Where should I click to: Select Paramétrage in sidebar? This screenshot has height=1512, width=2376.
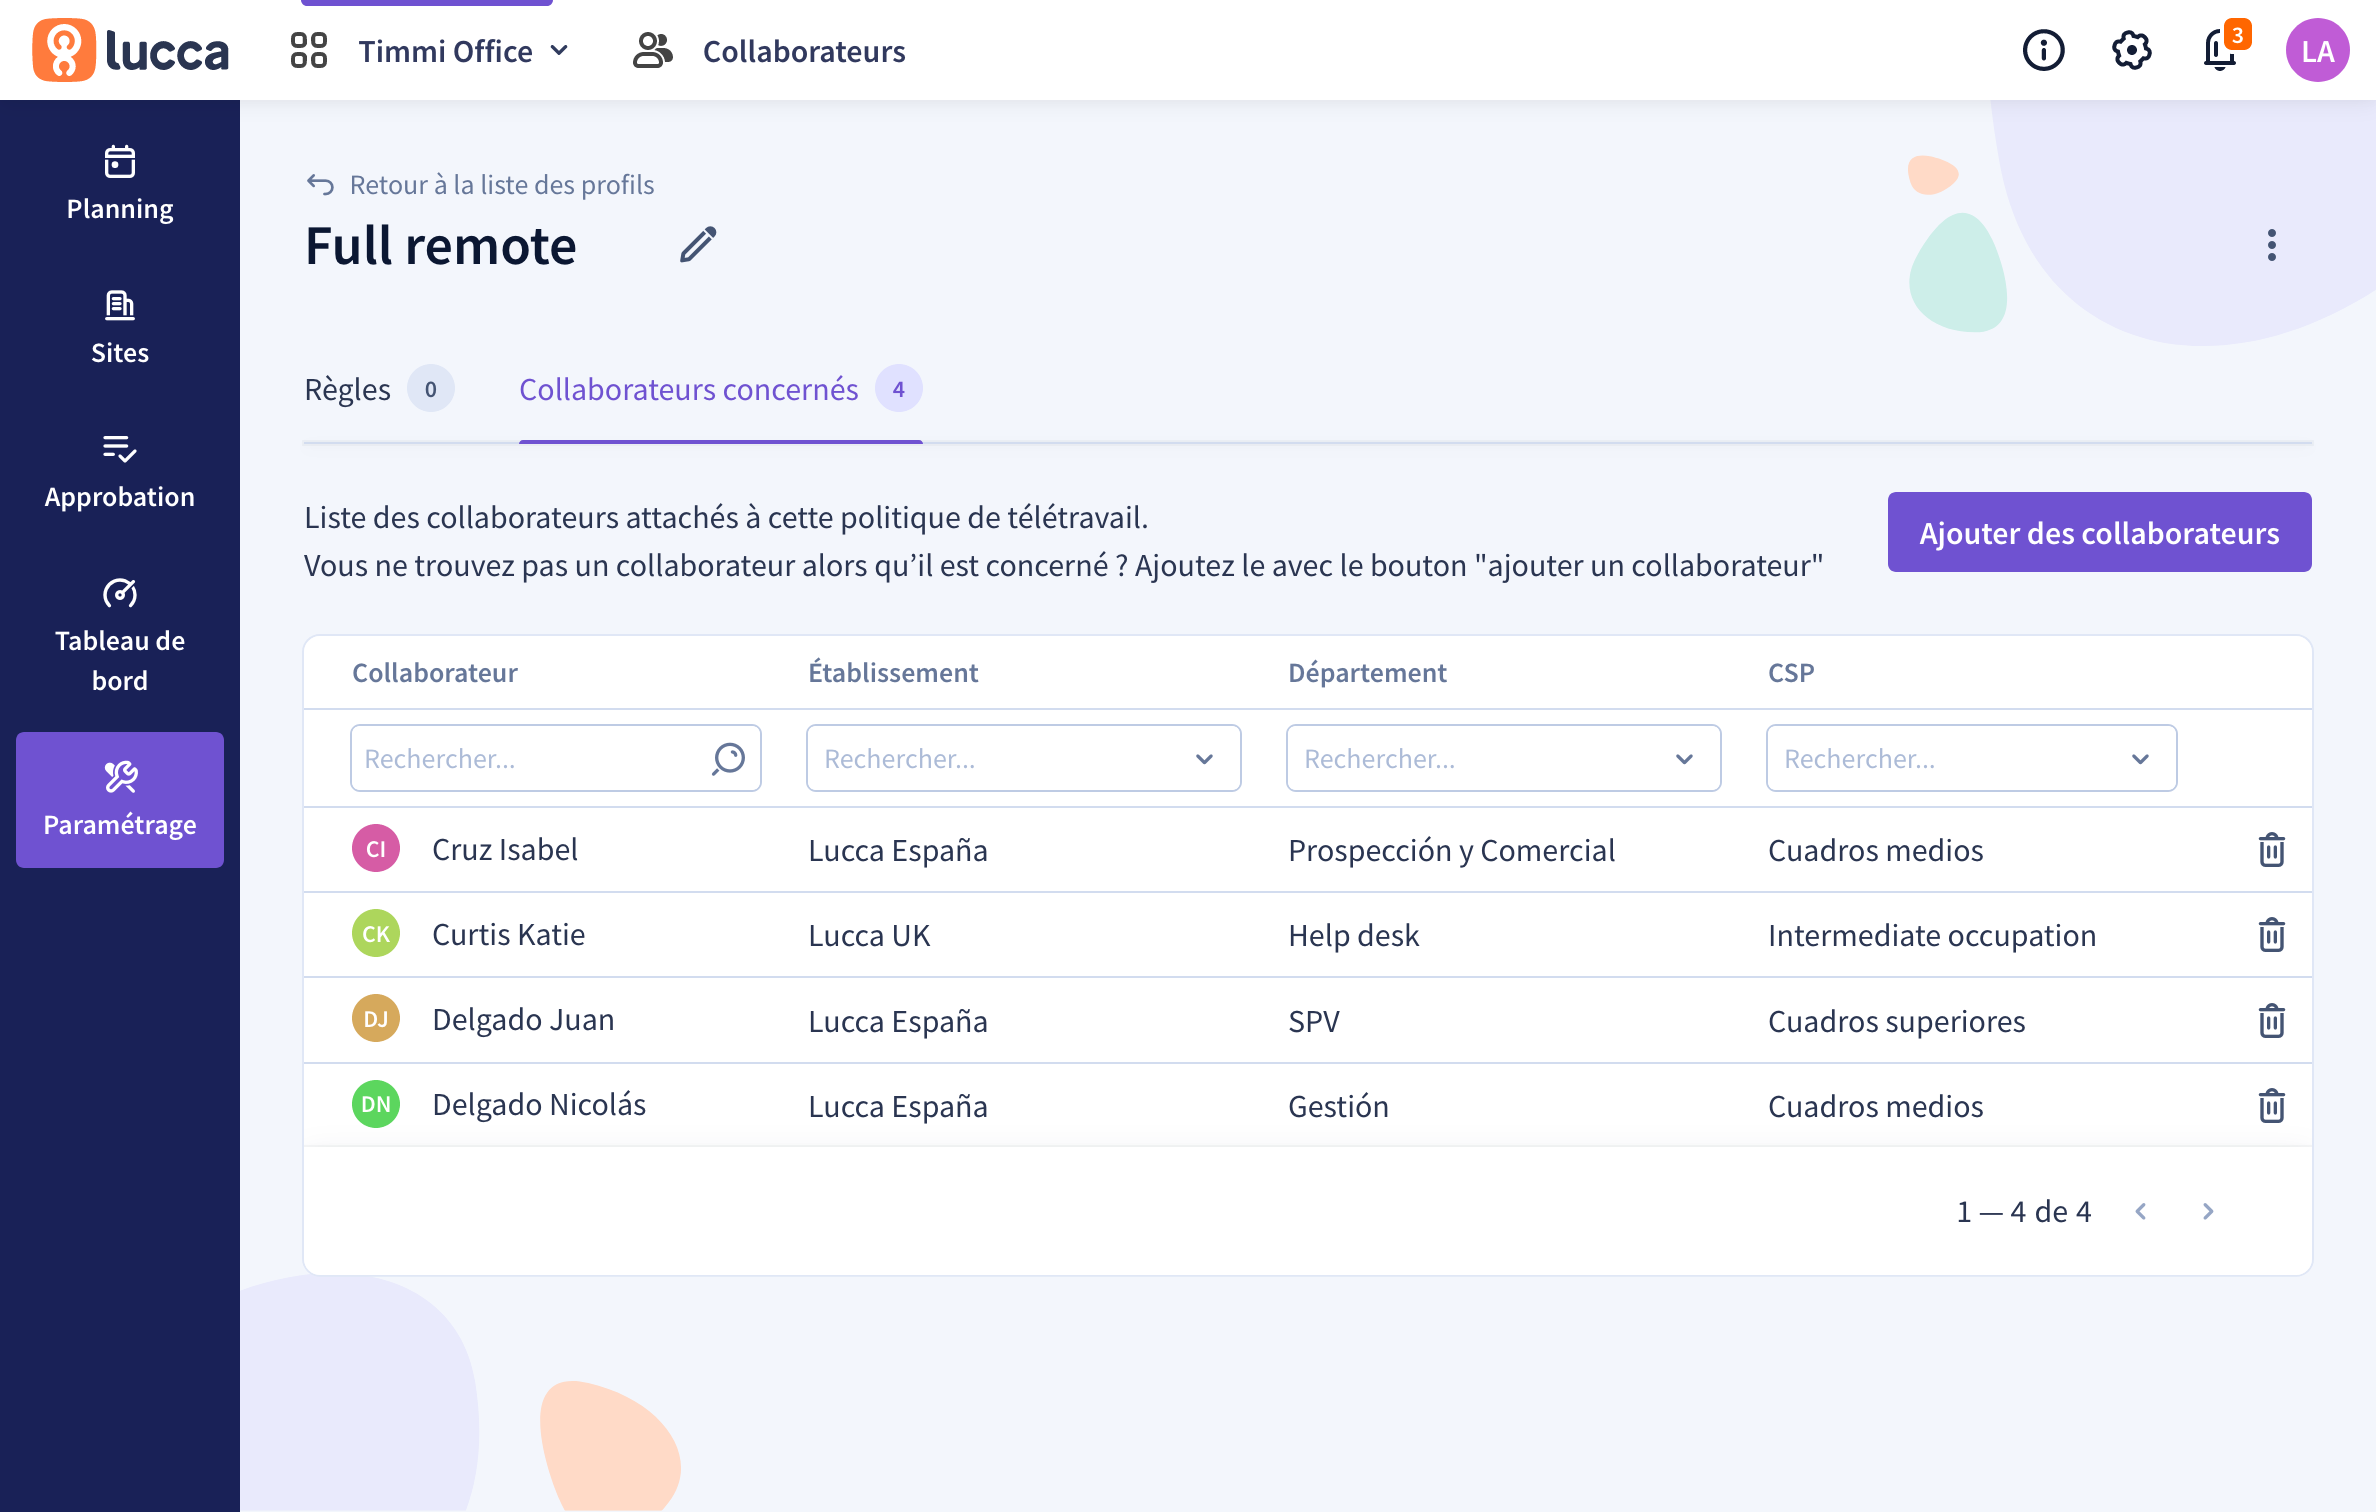(x=120, y=800)
